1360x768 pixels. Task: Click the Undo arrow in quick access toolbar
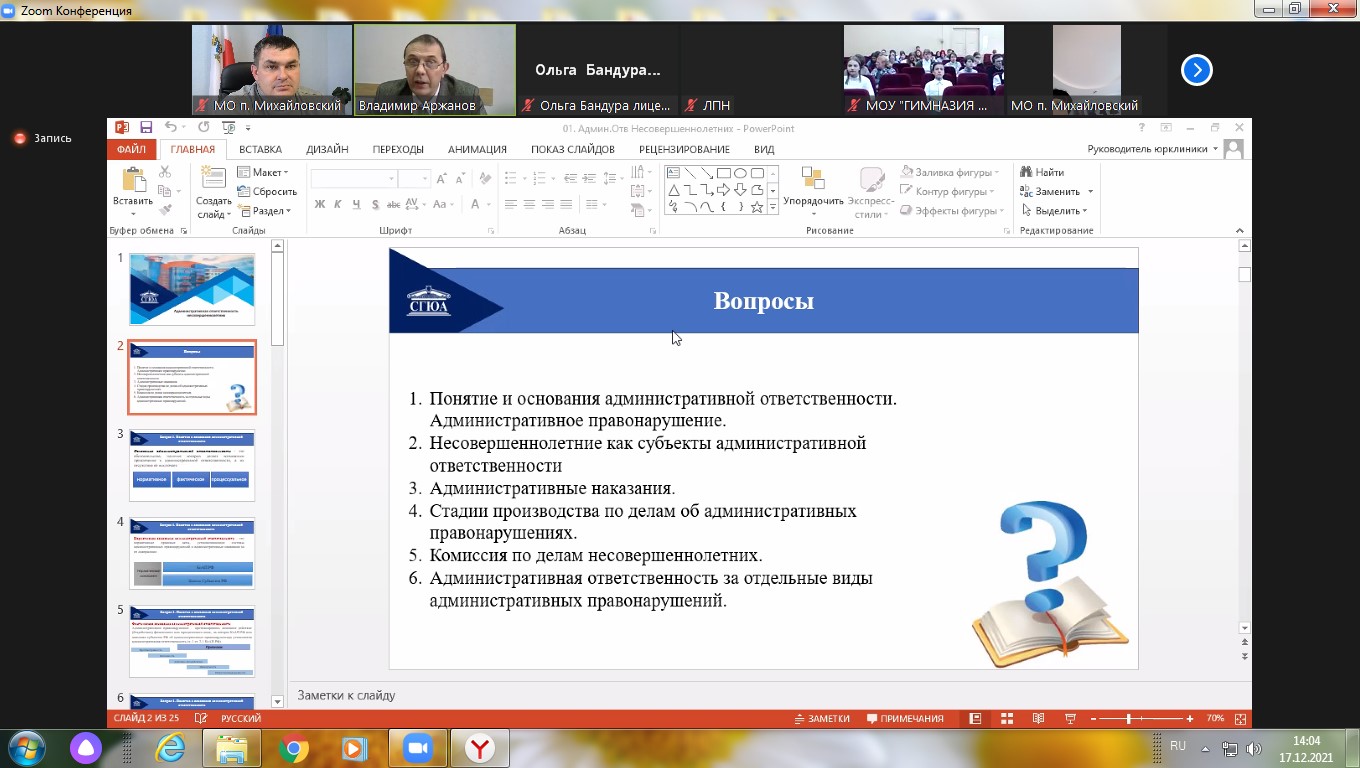point(170,128)
